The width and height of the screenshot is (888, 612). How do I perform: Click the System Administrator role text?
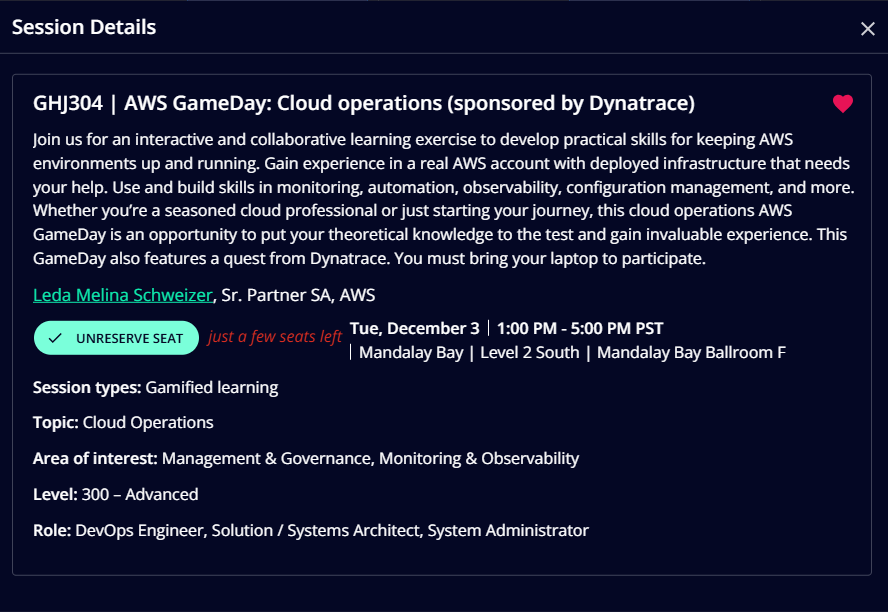pyautogui.click(x=508, y=530)
